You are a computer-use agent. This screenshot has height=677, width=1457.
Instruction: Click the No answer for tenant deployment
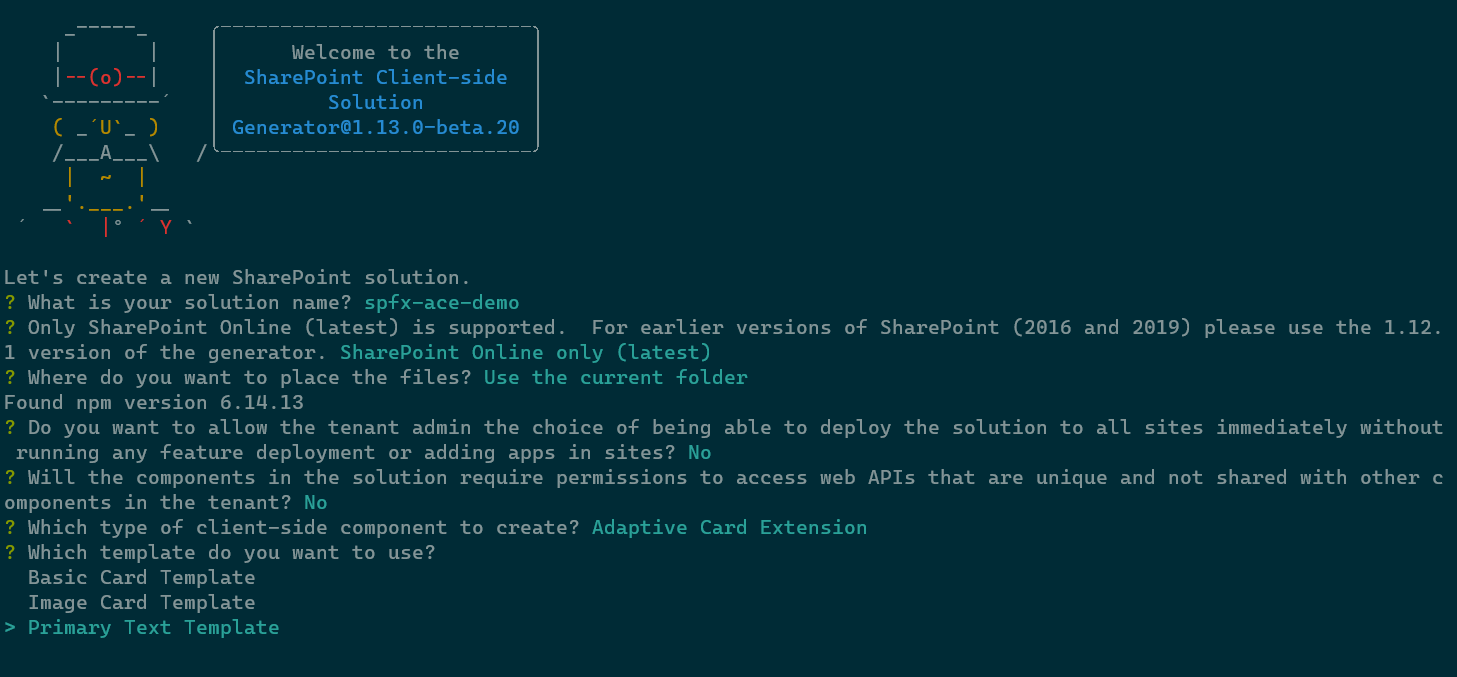699,453
